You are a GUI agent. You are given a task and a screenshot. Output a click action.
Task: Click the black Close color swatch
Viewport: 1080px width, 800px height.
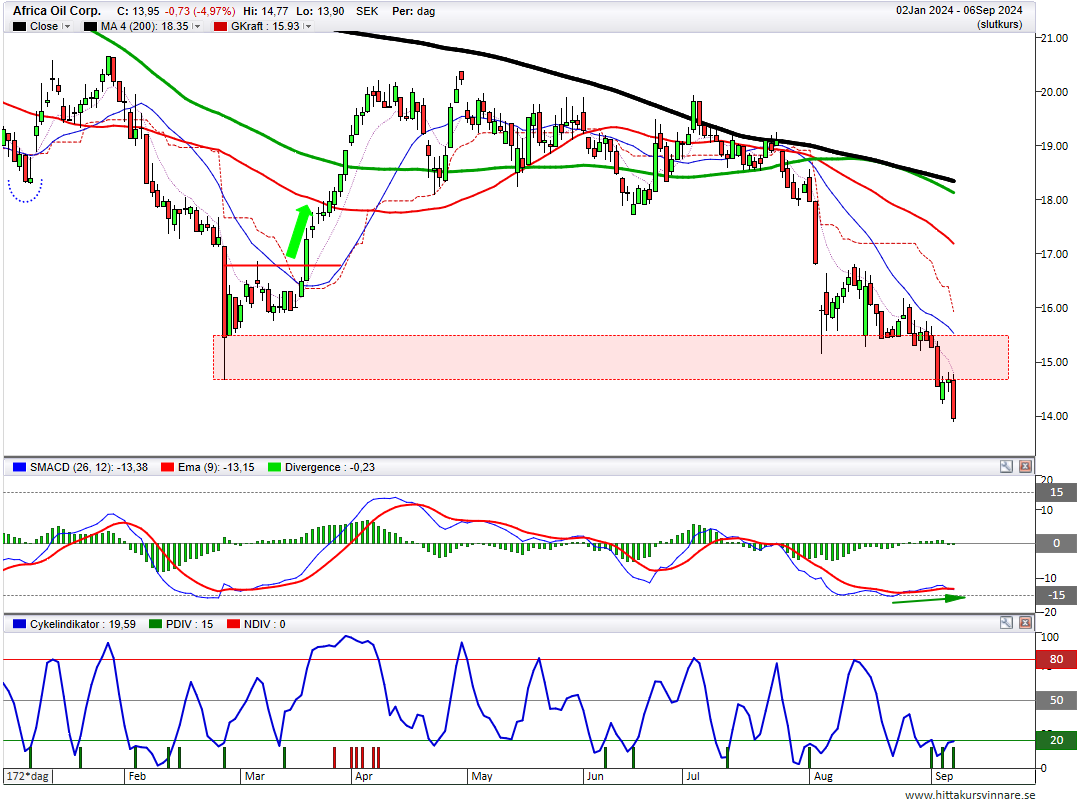click(x=19, y=26)
